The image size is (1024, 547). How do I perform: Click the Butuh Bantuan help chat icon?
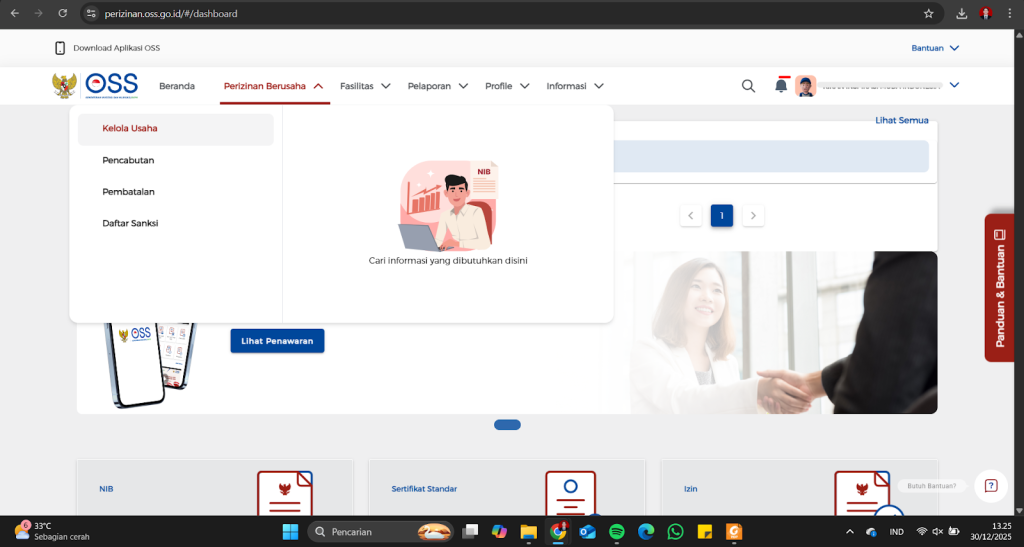[990, 486]
